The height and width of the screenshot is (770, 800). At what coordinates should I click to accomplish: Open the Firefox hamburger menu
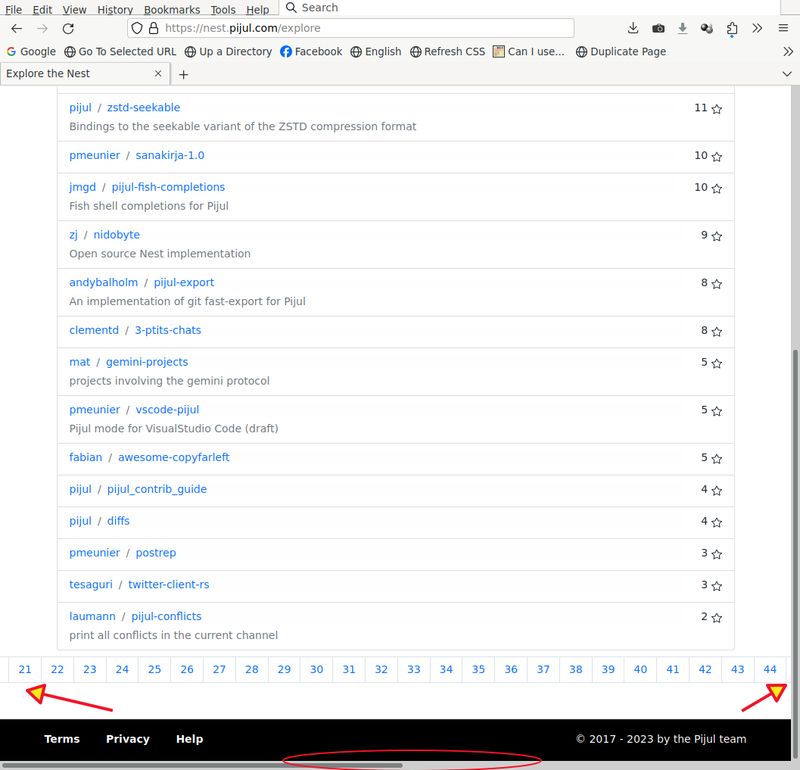coord(783,28)
